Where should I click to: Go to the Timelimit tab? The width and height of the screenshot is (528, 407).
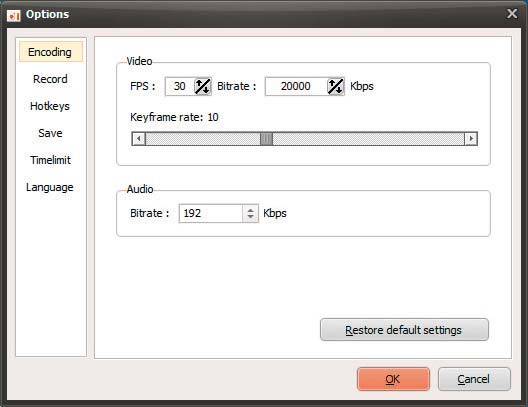(51, 160)
